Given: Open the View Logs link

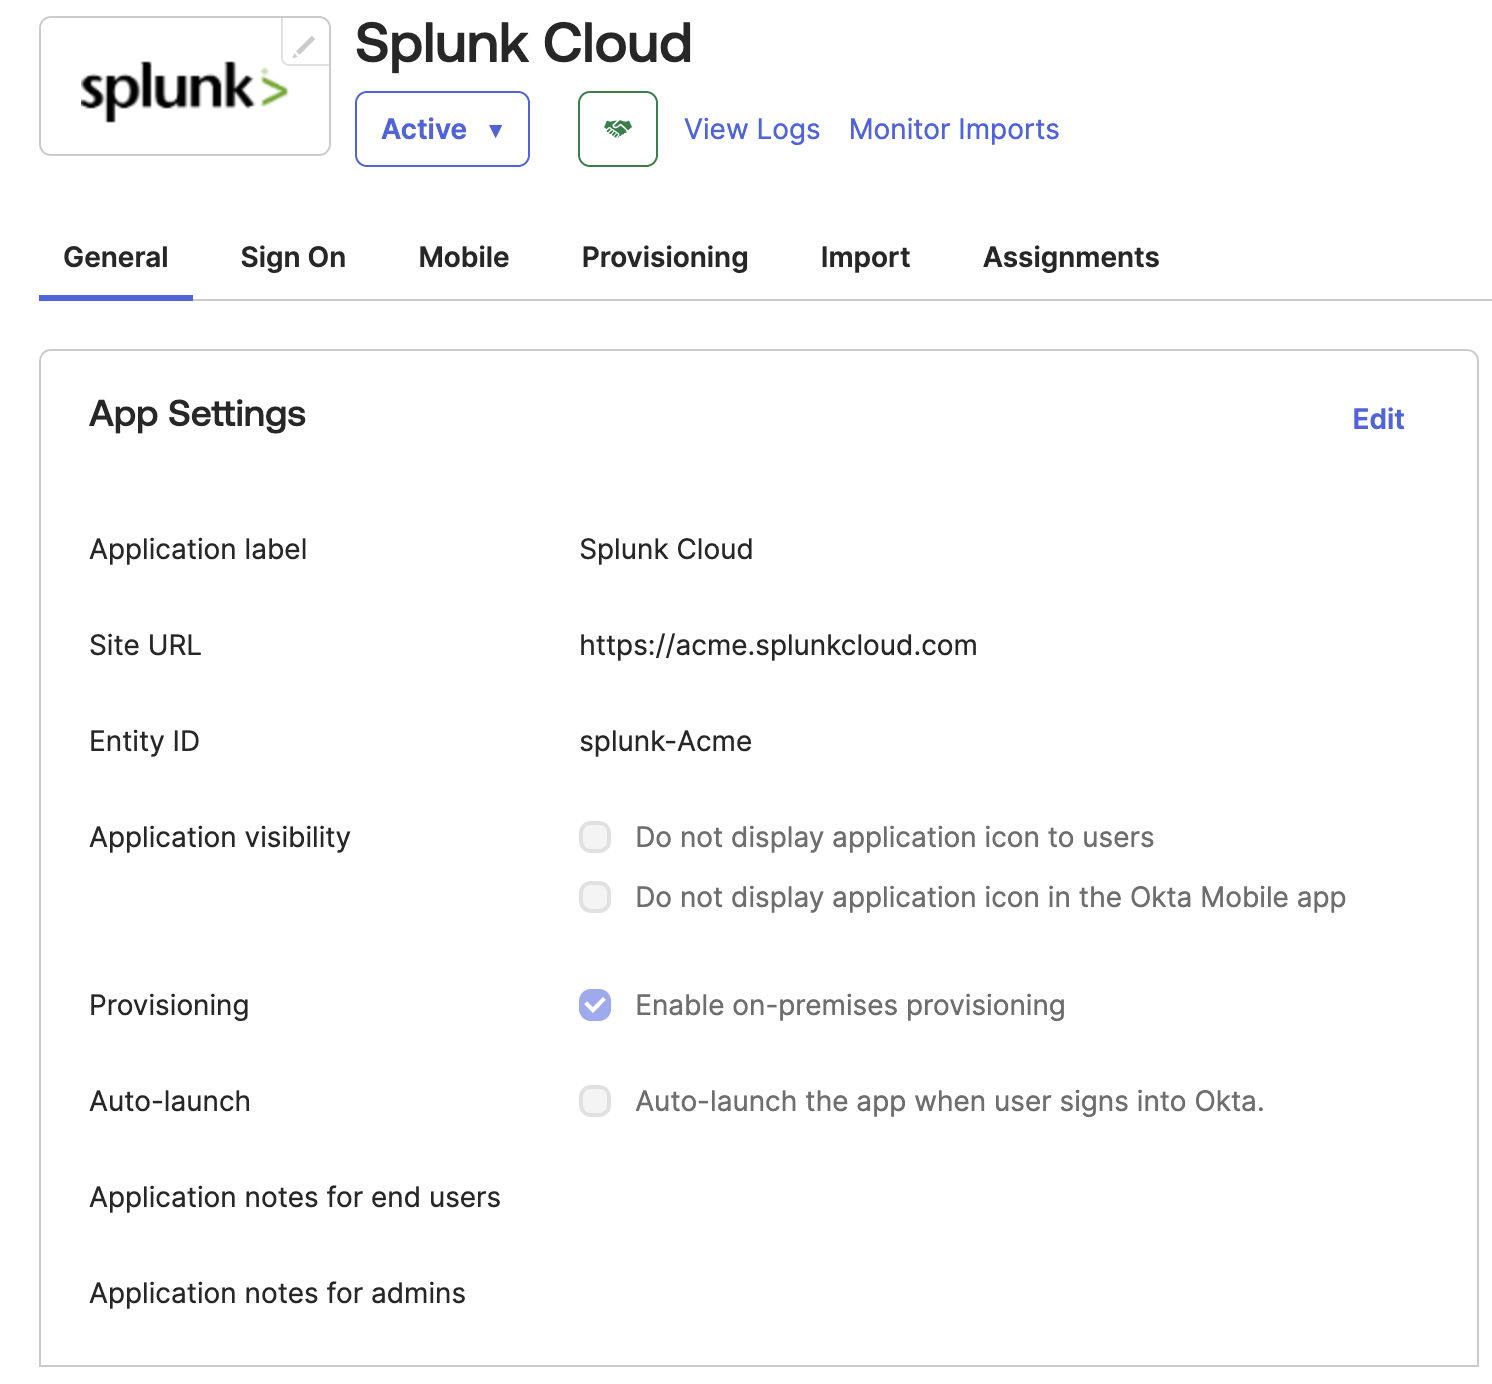Looking at the screenshot, I should [752, 129].
